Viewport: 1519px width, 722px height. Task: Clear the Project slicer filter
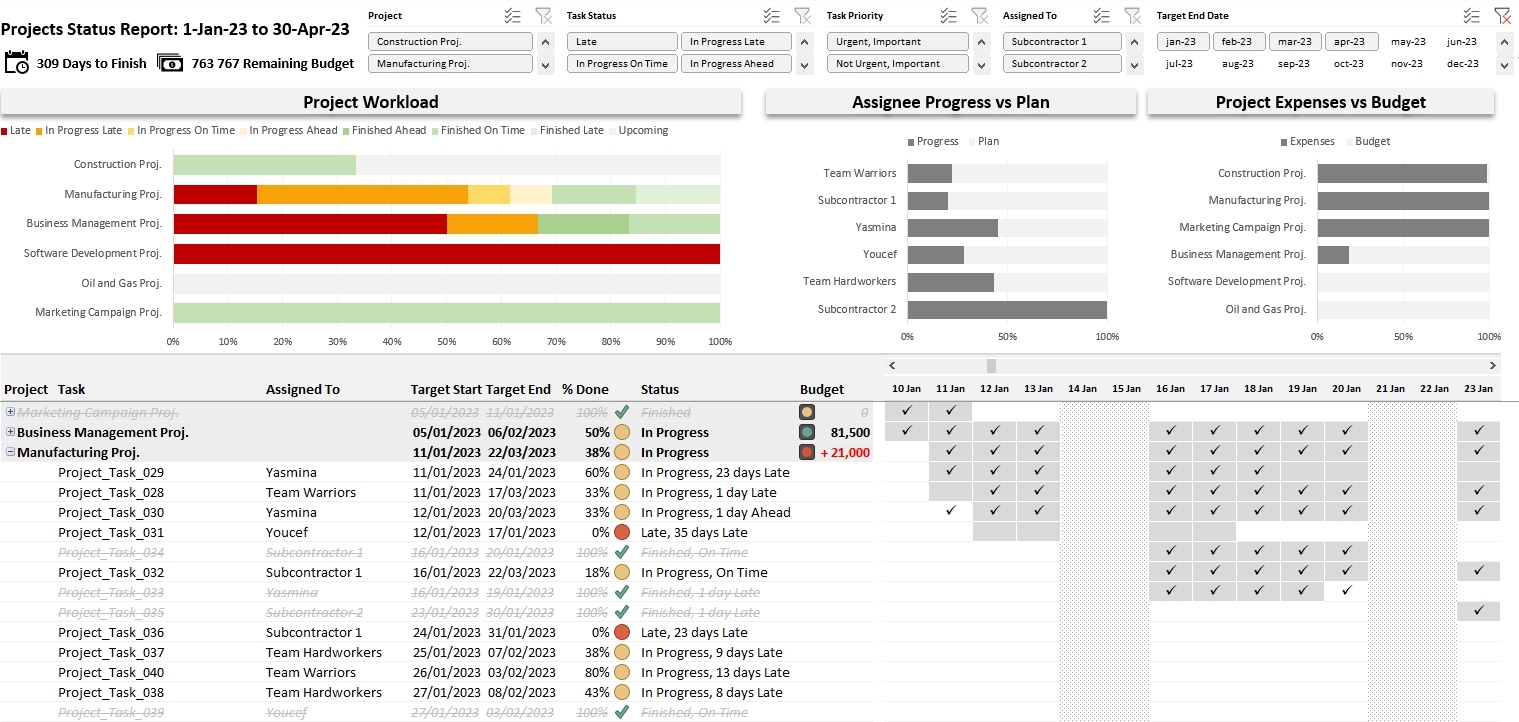pyautogui.click(x=544, y=16)
